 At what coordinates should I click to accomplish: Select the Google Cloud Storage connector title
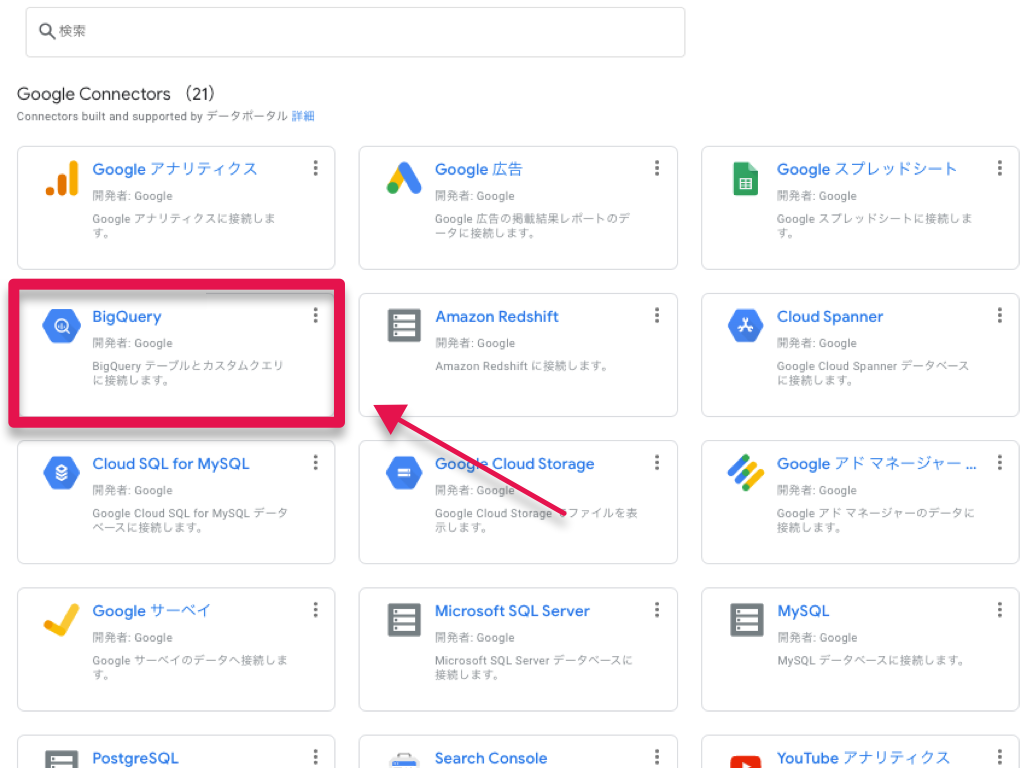(x=514, y=464)
